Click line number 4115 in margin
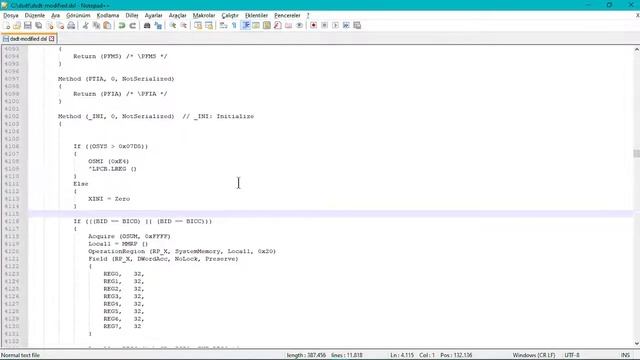This screenshot has height=360, width=640. [12, 214]
